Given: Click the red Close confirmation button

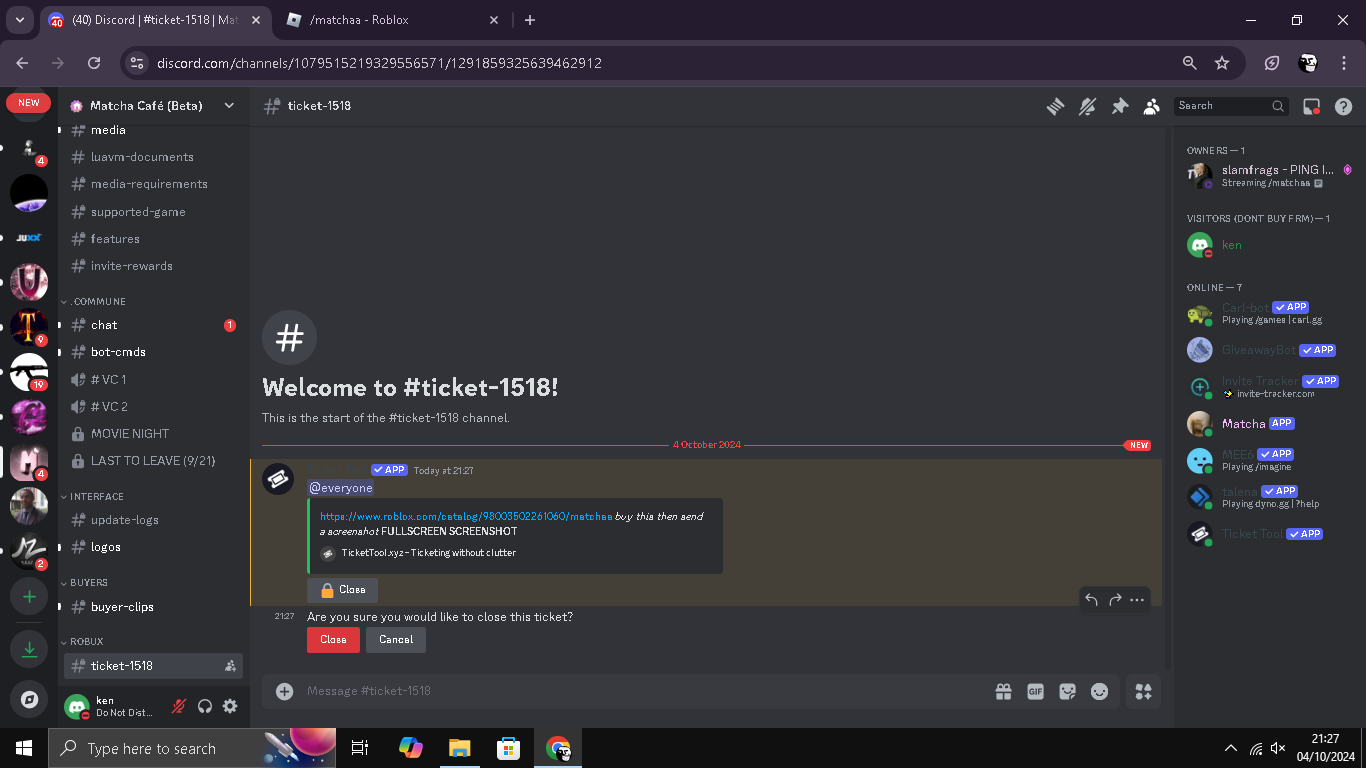Looking at the screenshot, I should pyautogui.click(x=333, y=640).
